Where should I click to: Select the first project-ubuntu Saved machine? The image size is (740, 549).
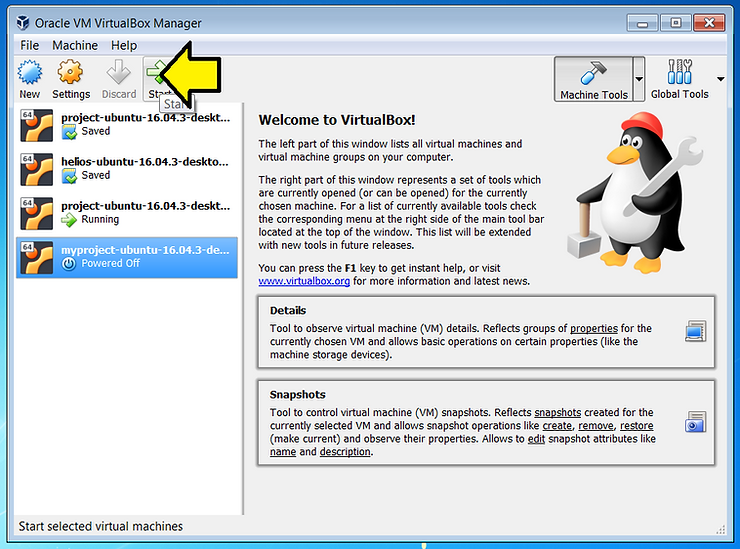(x=127, y=125)
